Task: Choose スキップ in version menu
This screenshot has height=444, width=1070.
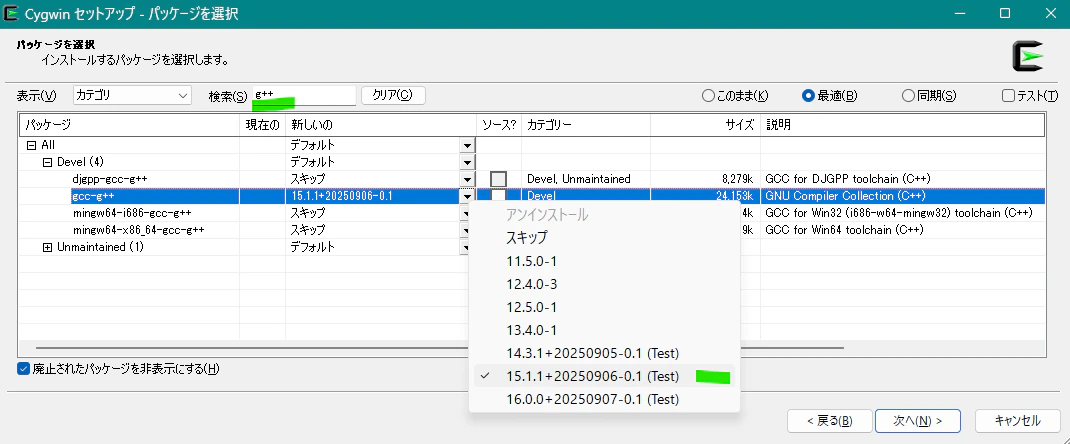Action: coord(604,238)
